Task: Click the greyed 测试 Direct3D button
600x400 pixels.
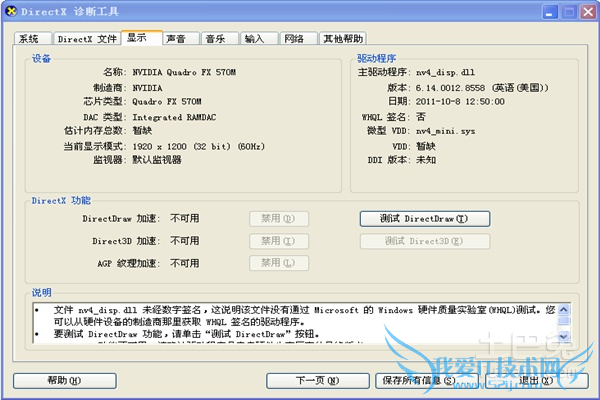Action: click(425, 241)
